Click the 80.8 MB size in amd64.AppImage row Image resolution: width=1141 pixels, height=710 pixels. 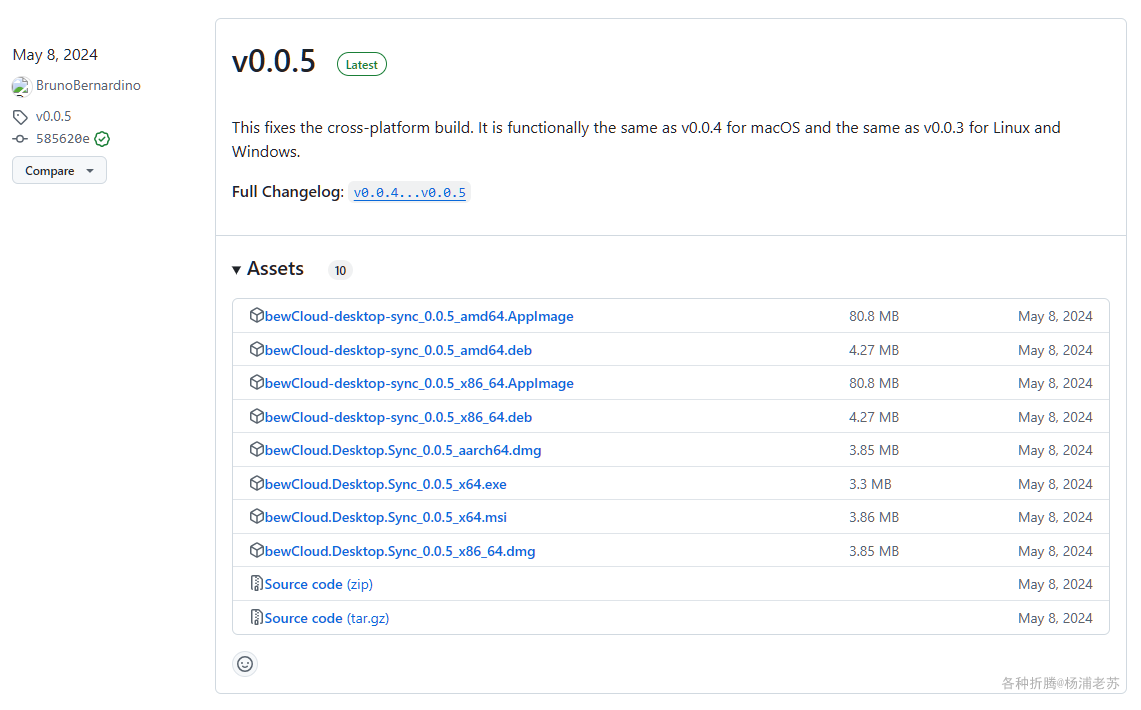873,316
